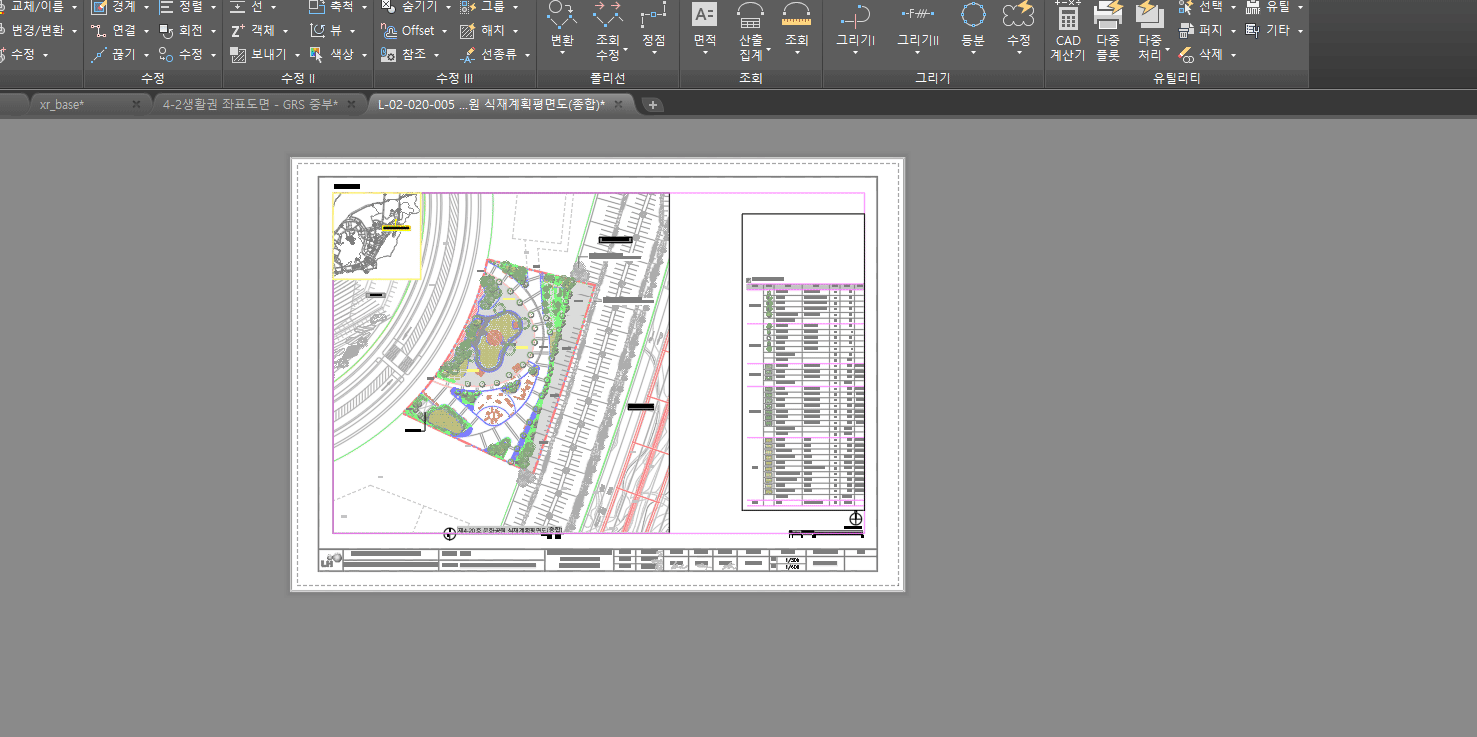Screen dimensions: 1477x737
Task: Click the 참조 (reference) tool icon
Action: tap(389, 55)
